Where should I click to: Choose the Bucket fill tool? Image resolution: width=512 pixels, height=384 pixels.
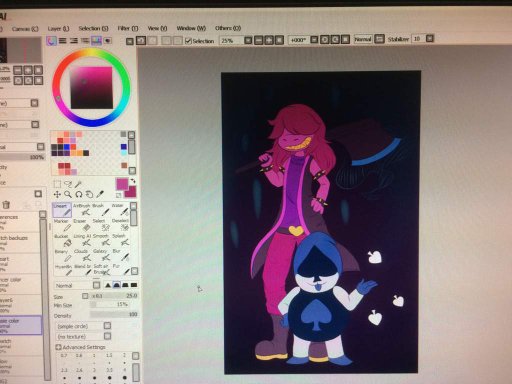(x=62, y=240)
